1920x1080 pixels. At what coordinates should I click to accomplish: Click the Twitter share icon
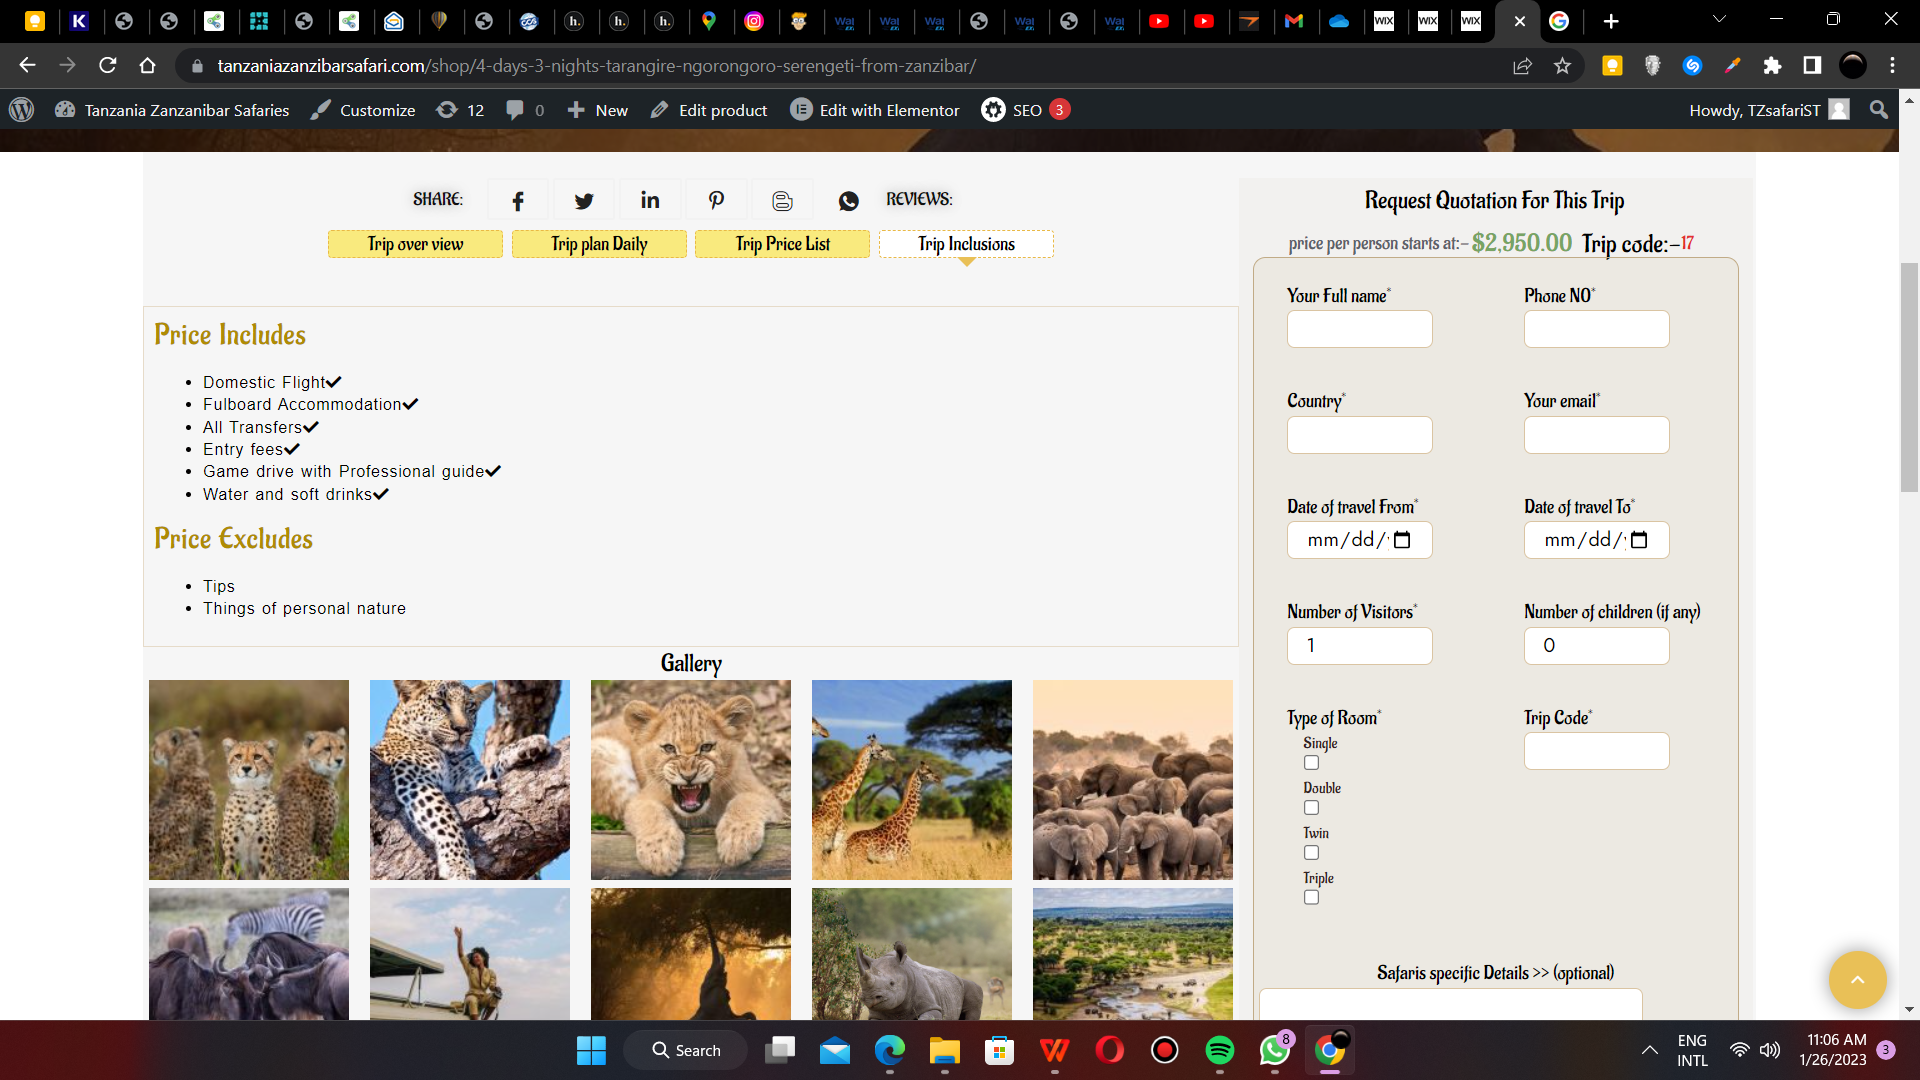[x=584, y=201]
